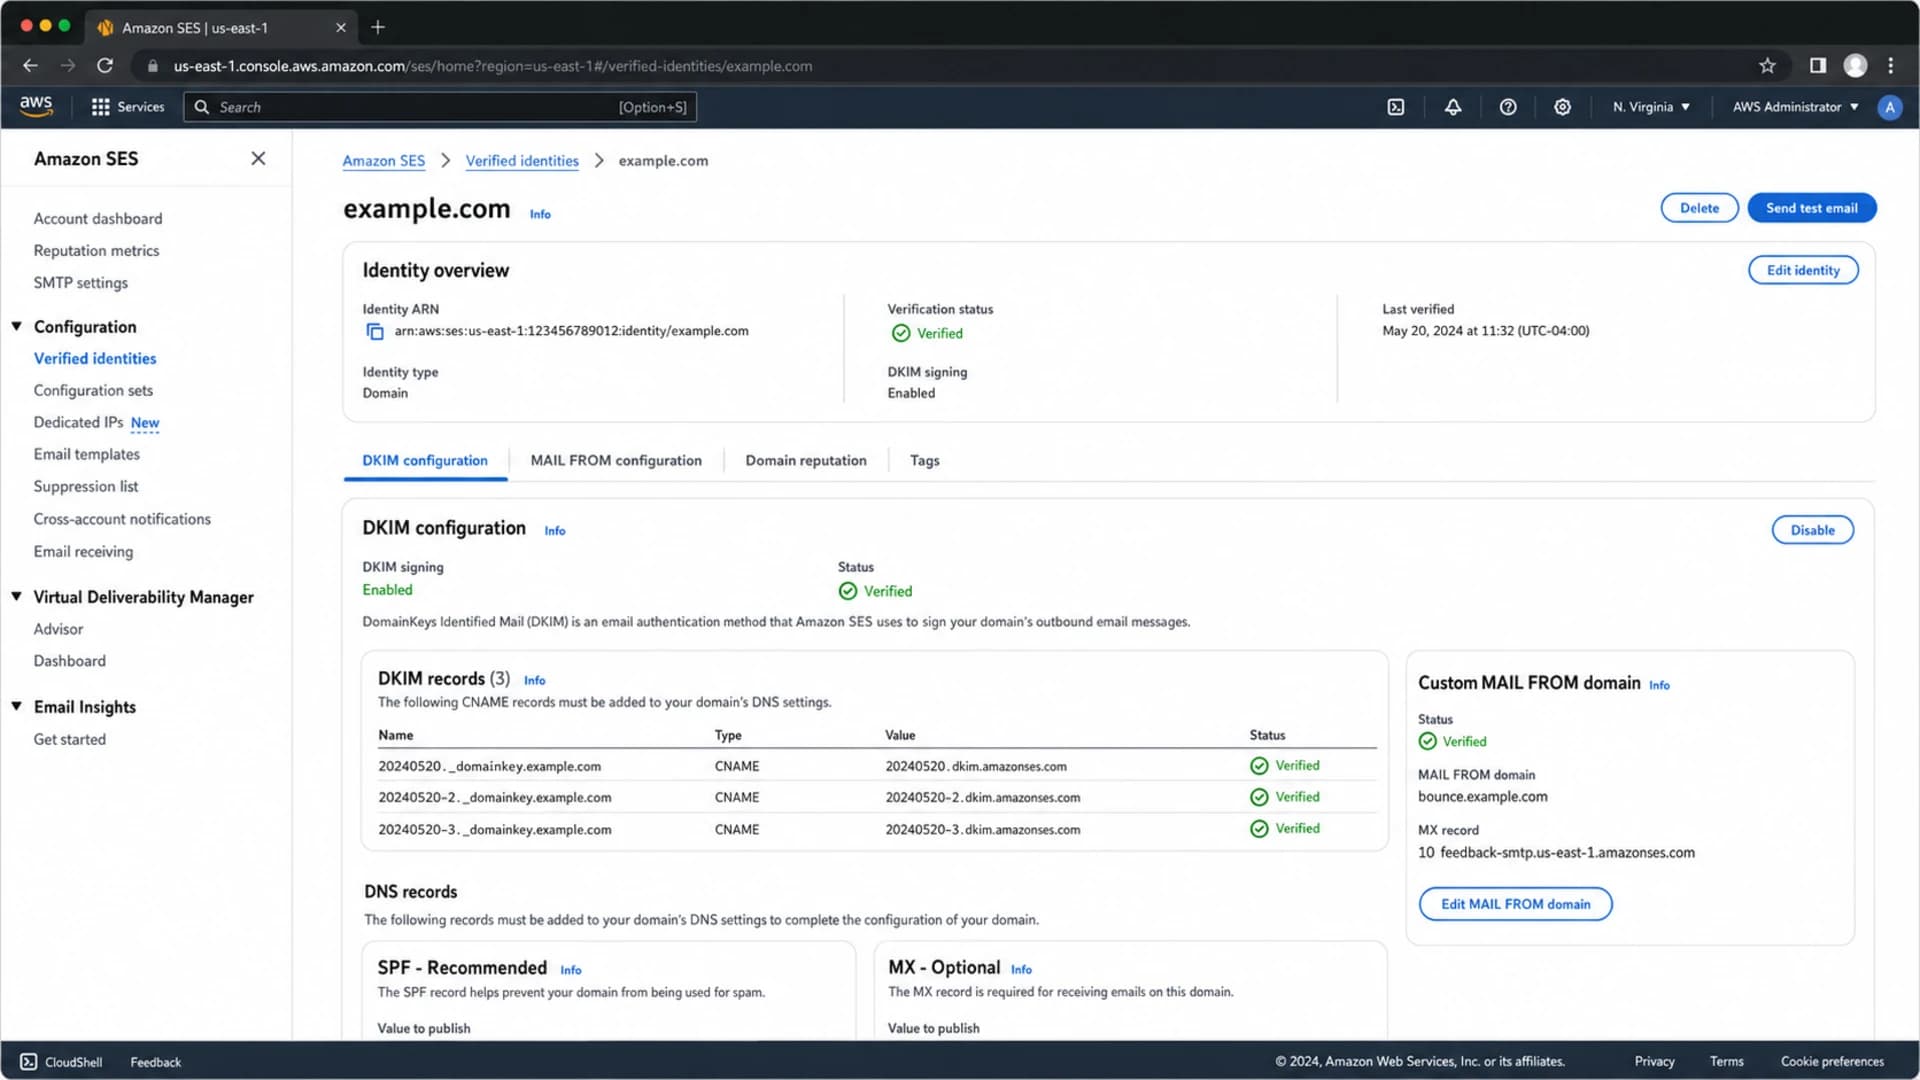Open Info link for MX - Optional
Image resolution: width=1920 pixels, height=1080 pixels.
[1021, 970]
